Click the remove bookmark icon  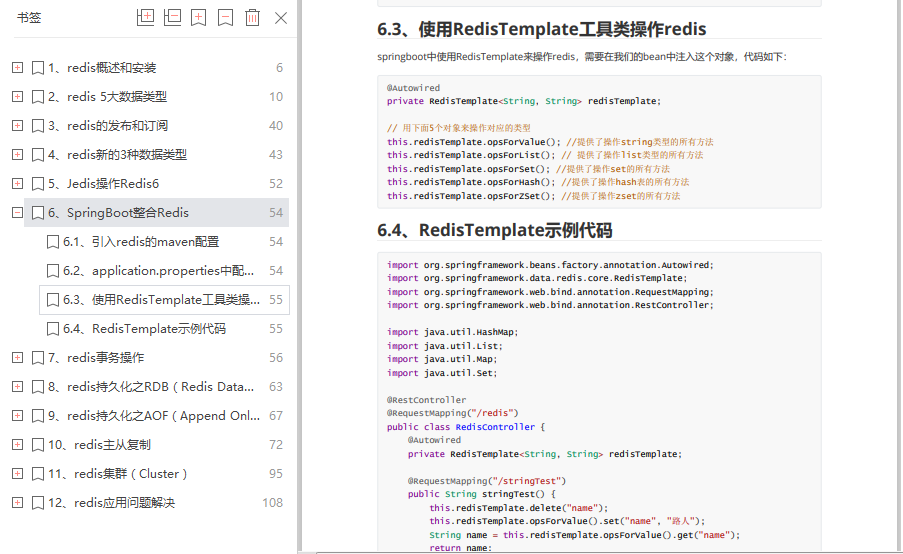225,18
